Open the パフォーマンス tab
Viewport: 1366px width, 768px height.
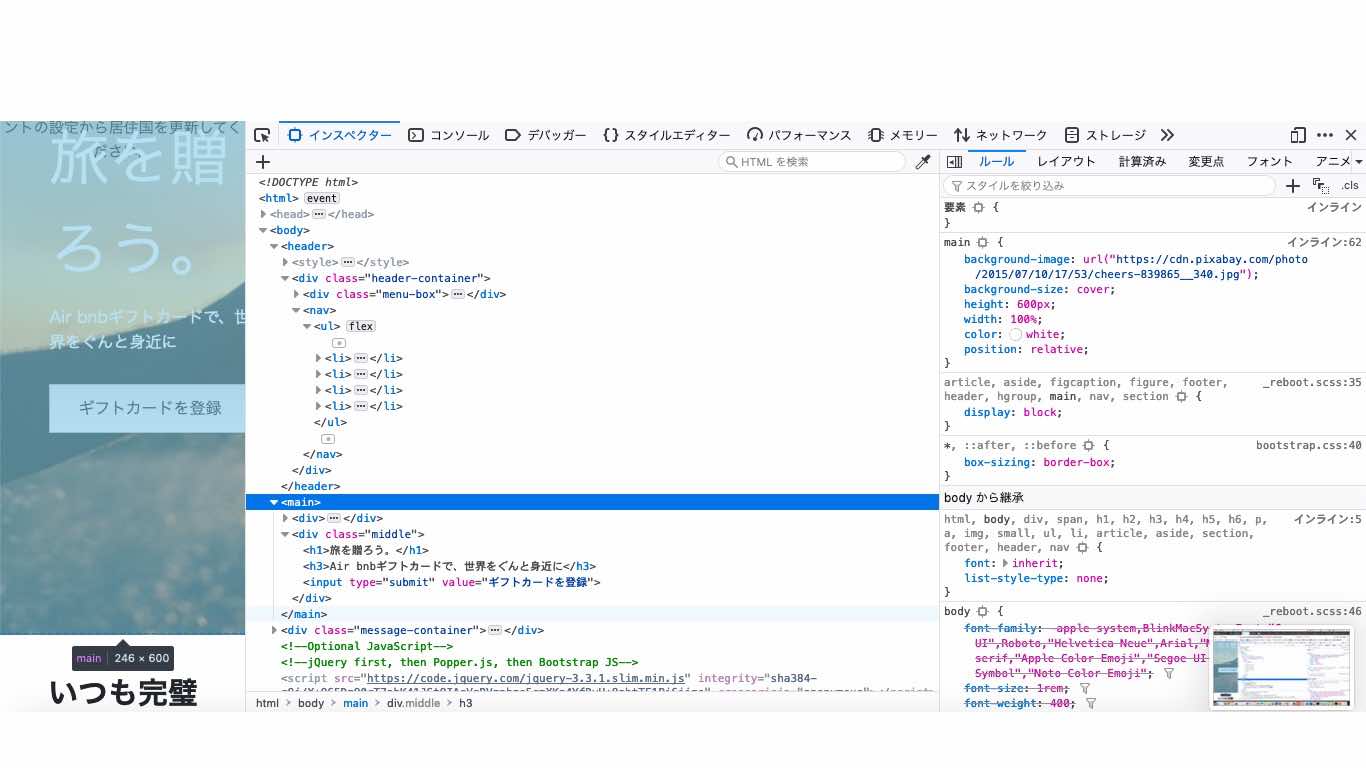click(799, 135)
